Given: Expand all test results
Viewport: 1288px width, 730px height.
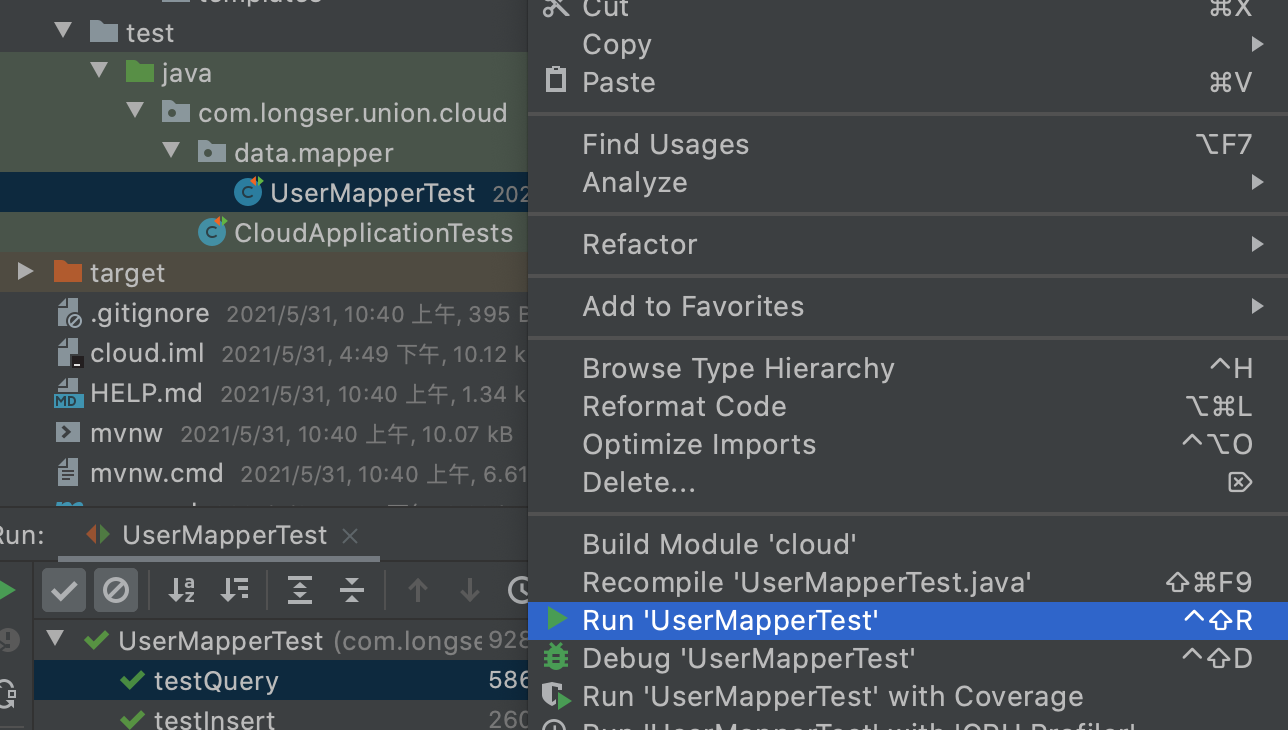Looking at the screenshot, I should point(299,591).
